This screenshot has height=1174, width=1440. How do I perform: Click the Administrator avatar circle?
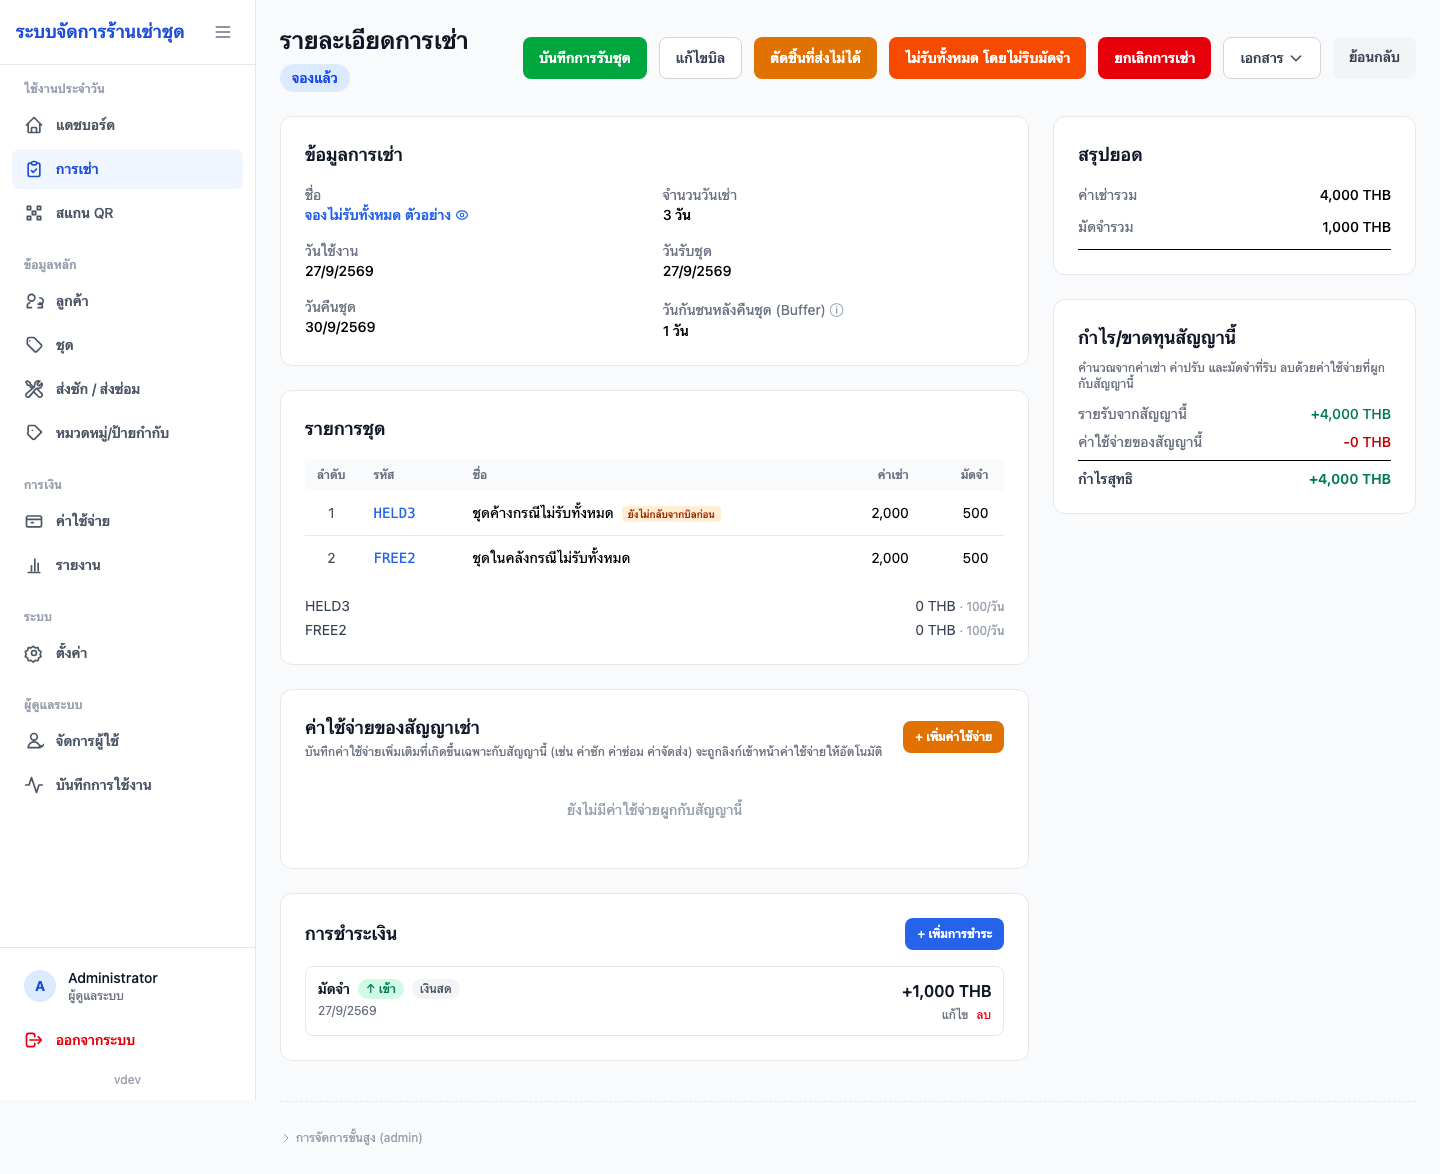point(40,986)
